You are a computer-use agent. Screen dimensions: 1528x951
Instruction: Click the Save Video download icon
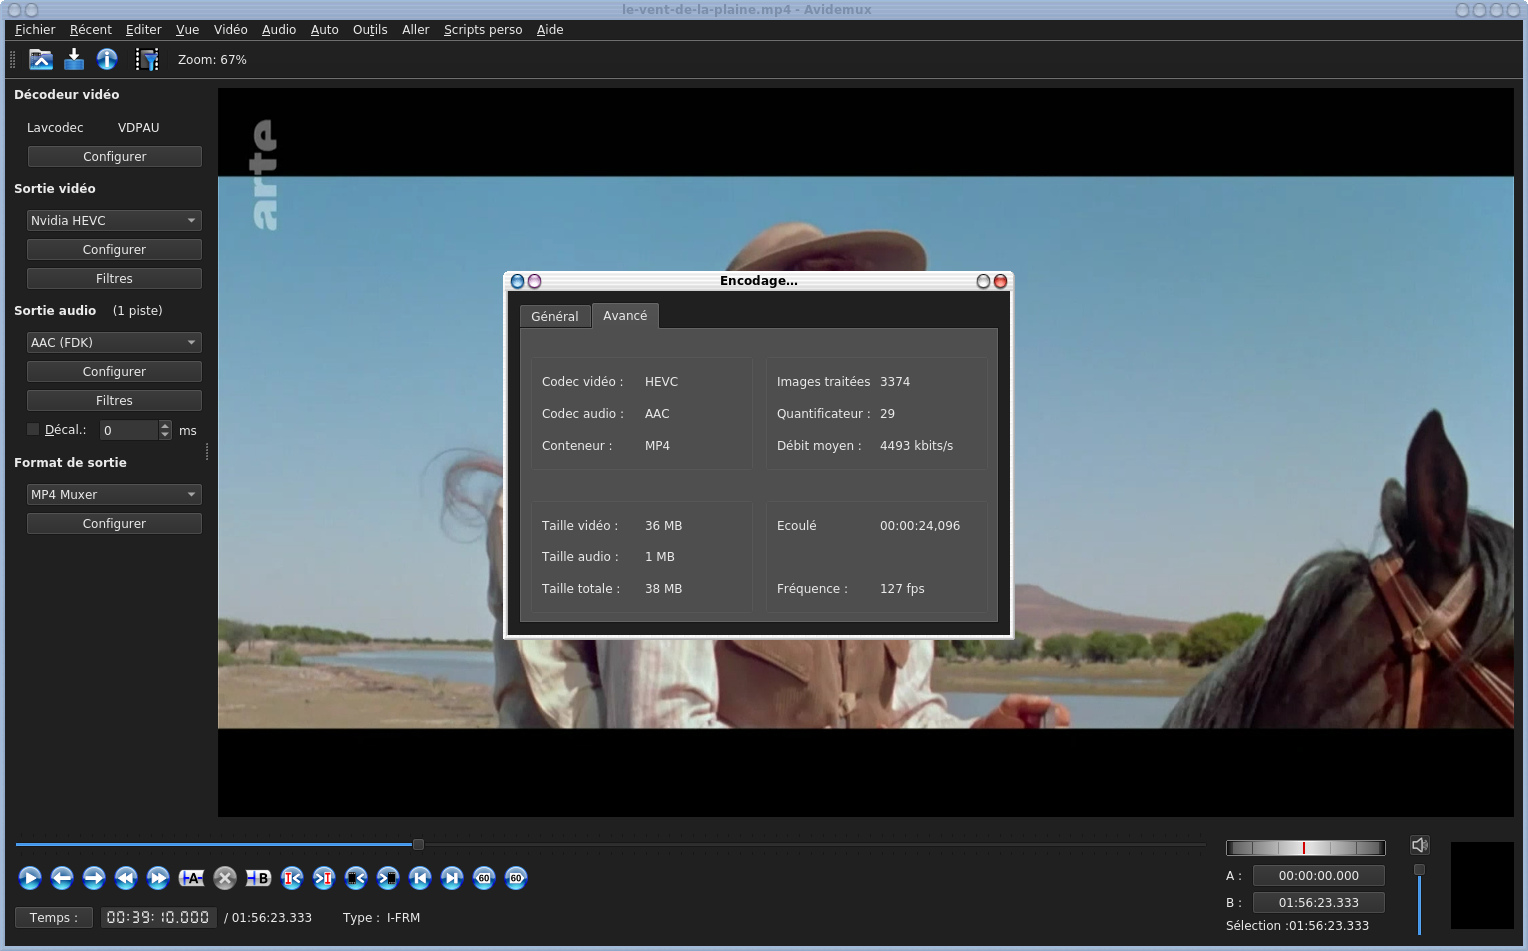[74, 60]
